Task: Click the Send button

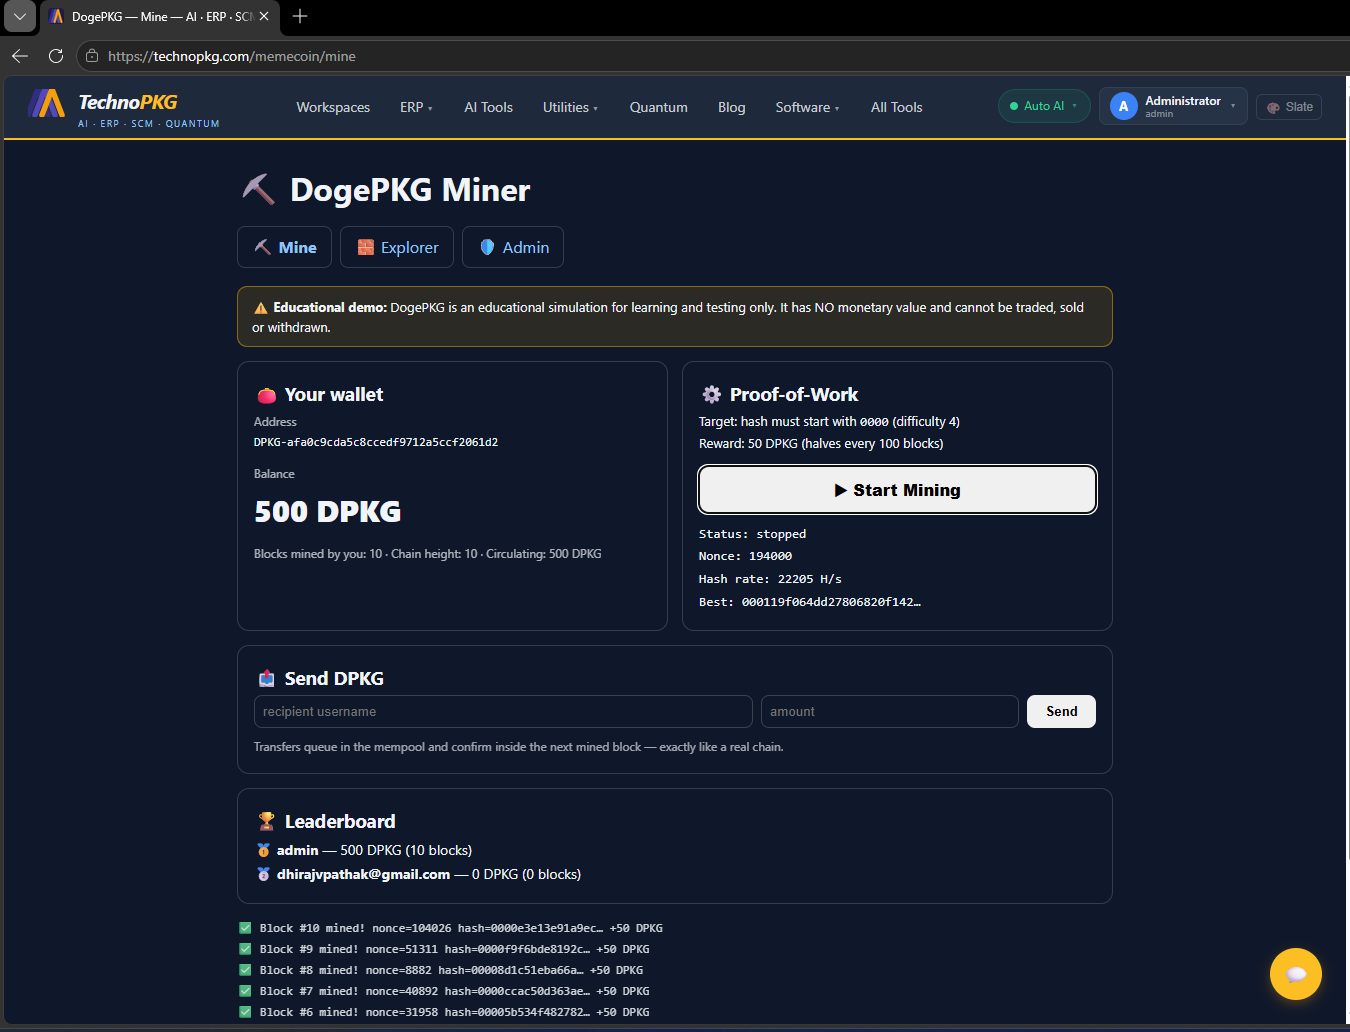Action: click(x=1061, y=711)
